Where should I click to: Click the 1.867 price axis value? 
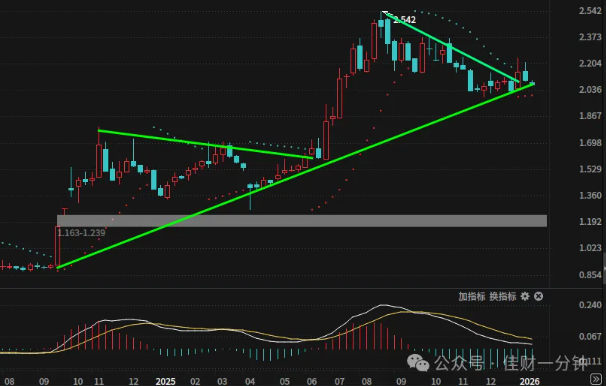coord(590,116)
